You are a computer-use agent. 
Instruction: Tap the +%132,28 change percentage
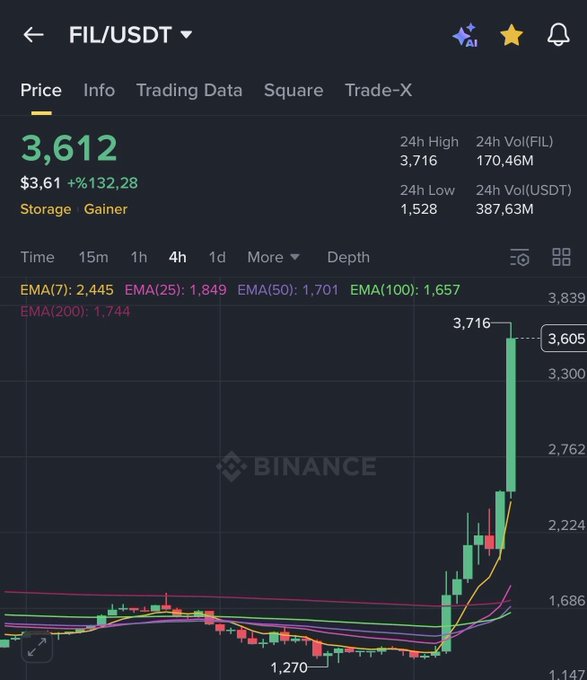coord(102,183)
